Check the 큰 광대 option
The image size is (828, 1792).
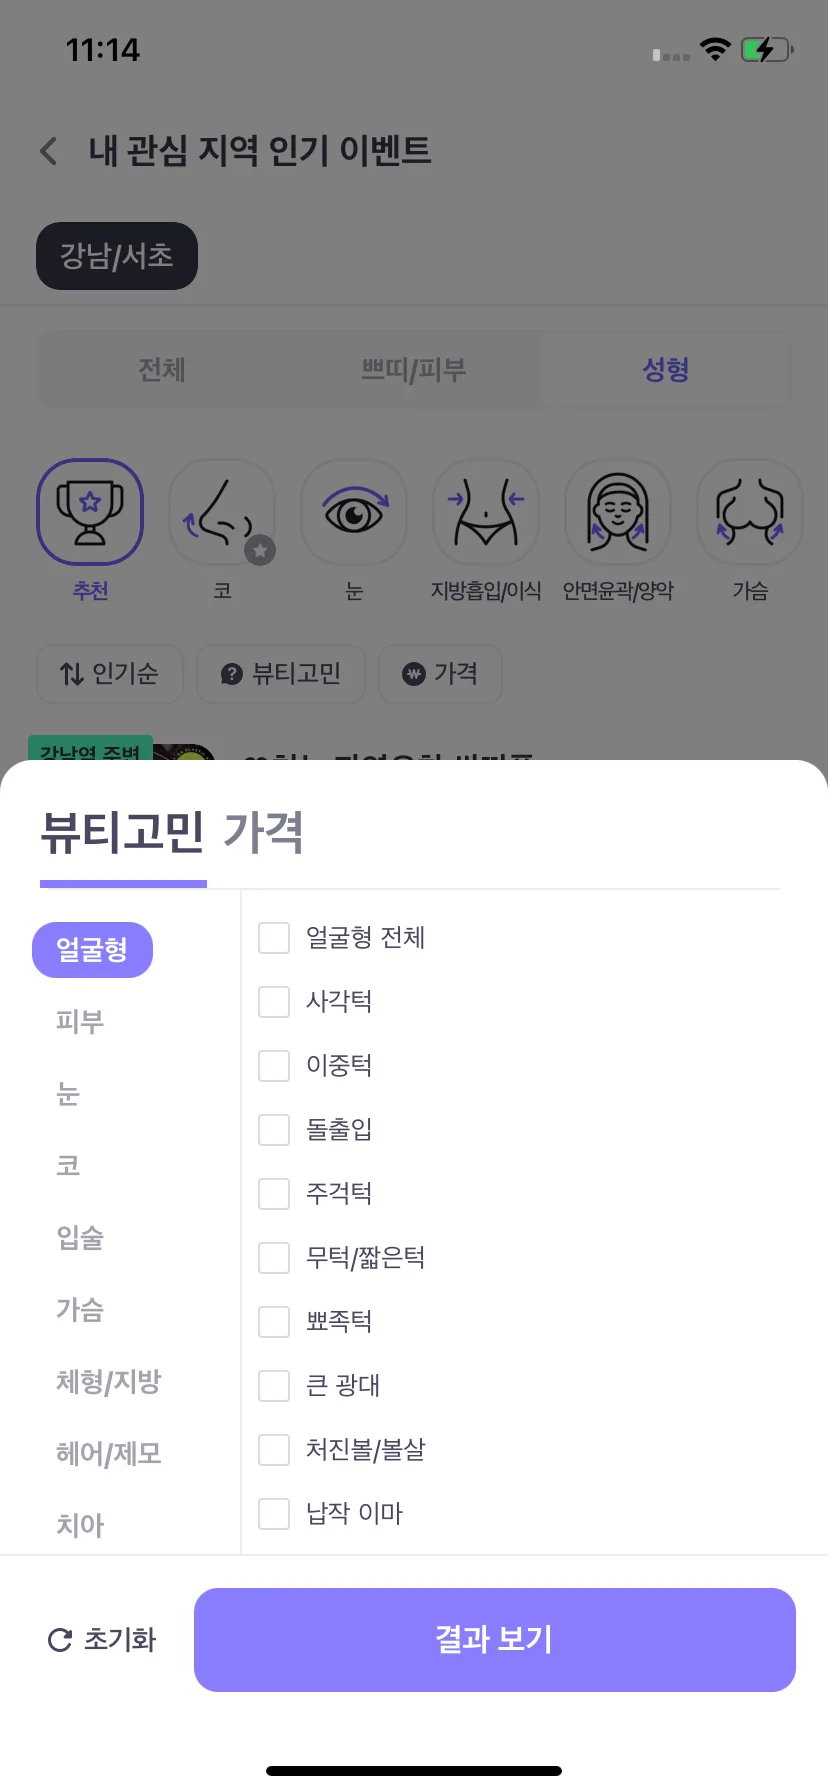pos(274,1386)
